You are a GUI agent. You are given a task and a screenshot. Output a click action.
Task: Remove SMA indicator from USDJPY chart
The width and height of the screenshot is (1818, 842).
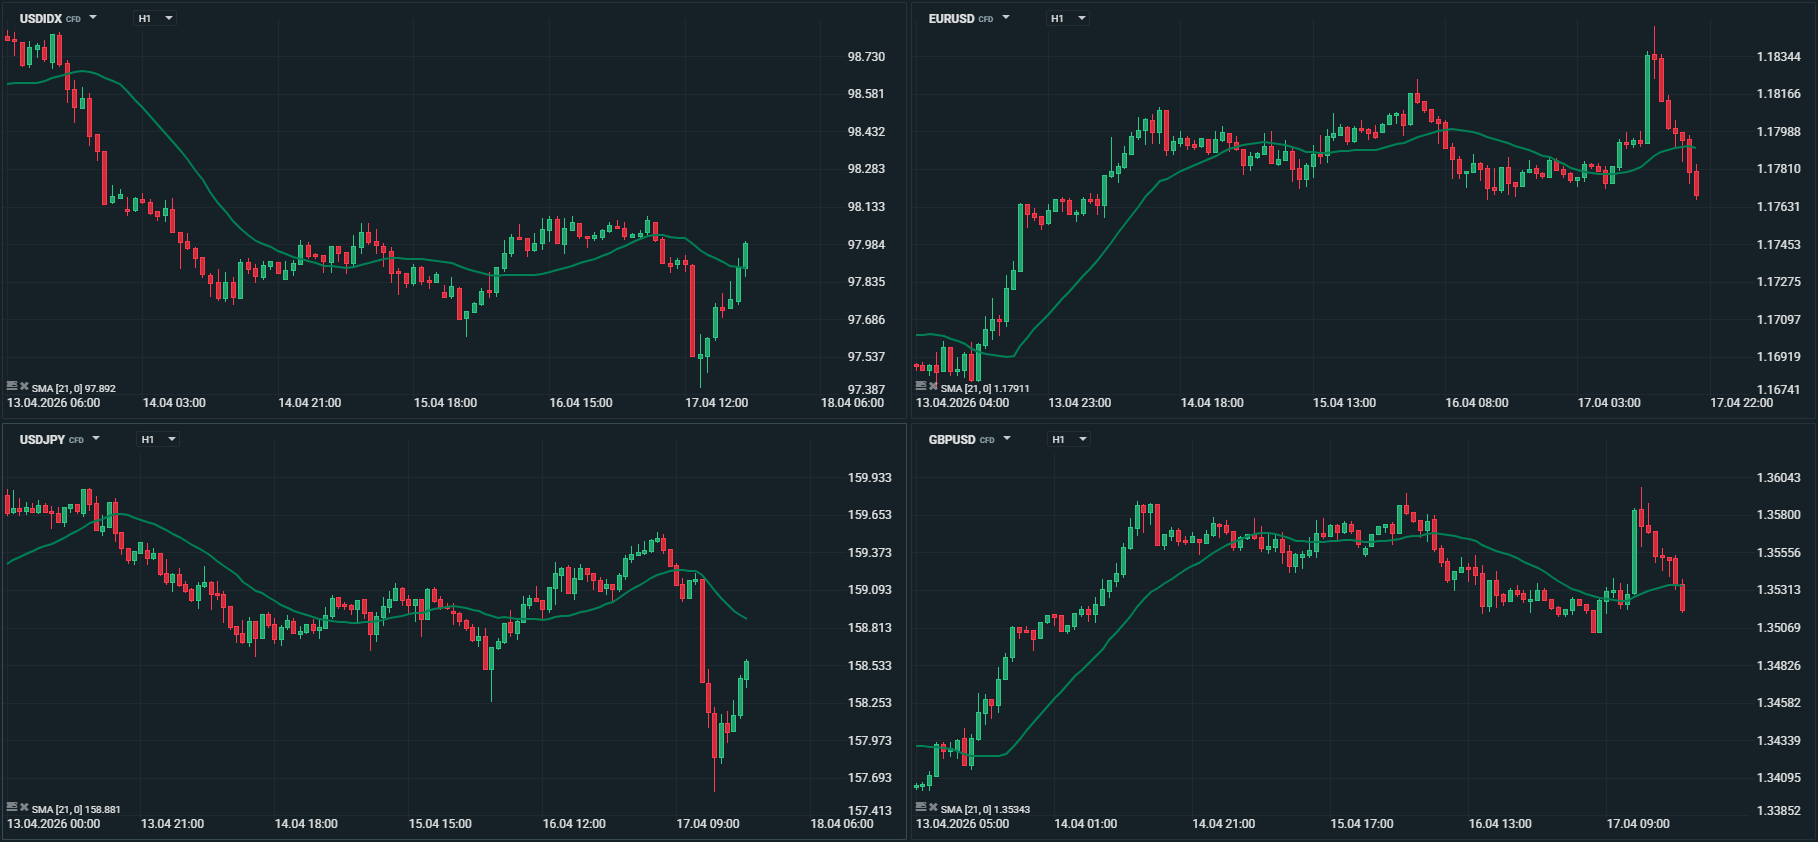tap(24, 807)
